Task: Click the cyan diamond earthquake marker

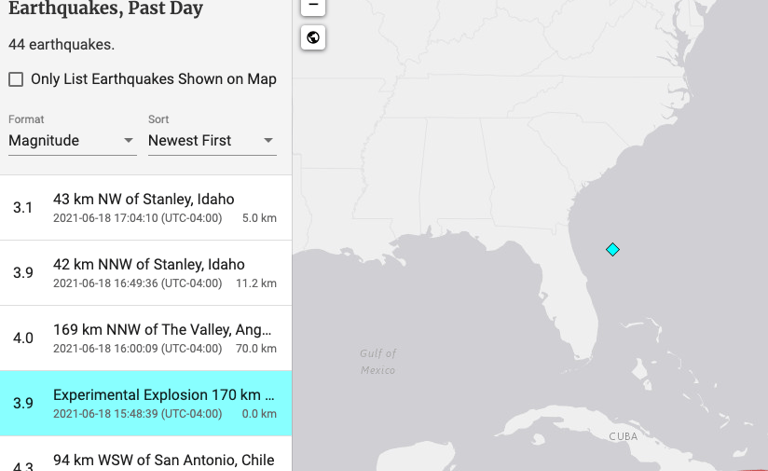Action: tap(612, 250)
